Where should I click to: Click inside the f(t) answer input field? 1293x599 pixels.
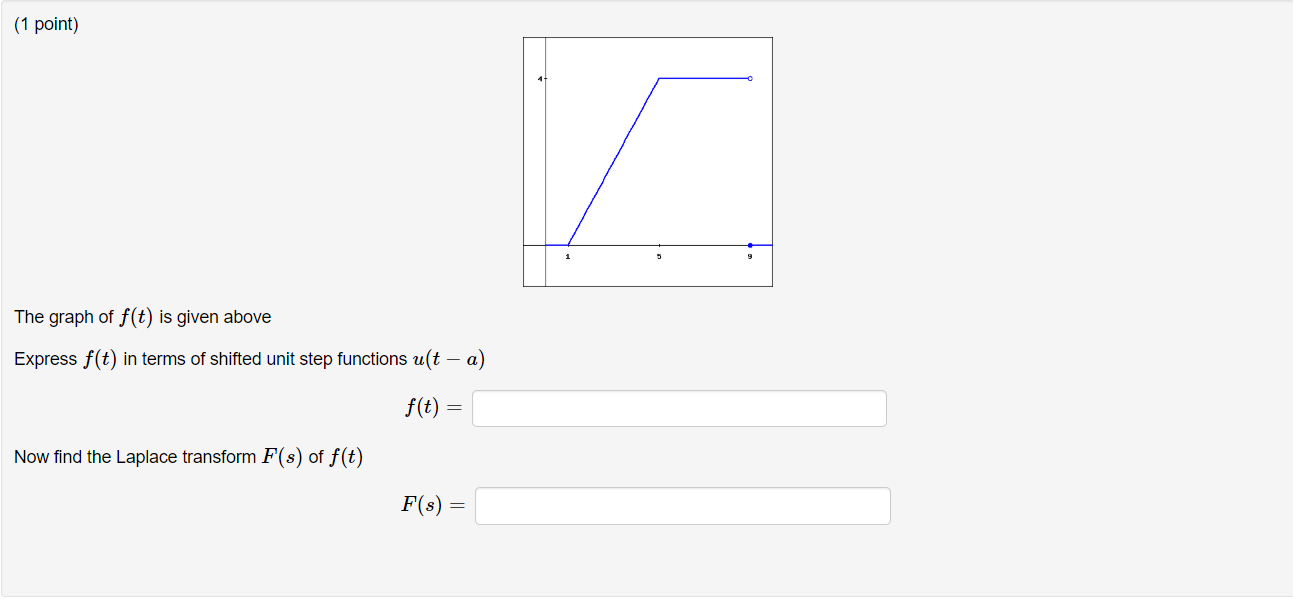(678, 408)
